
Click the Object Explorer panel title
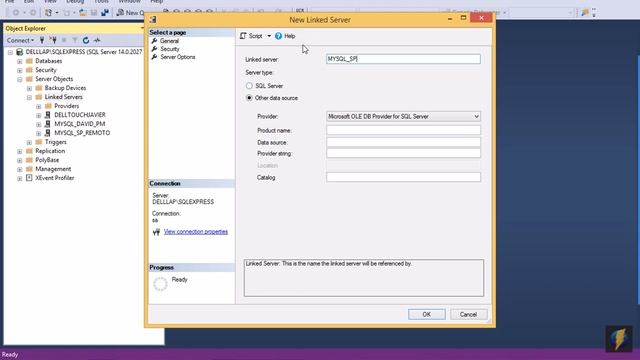coord(26,28)
